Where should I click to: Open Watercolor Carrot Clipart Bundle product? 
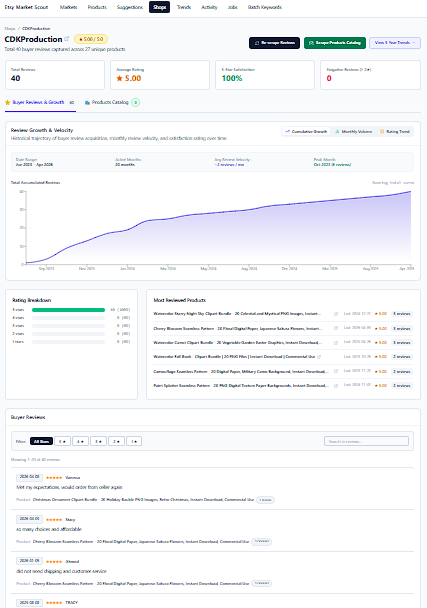point(237,343)
